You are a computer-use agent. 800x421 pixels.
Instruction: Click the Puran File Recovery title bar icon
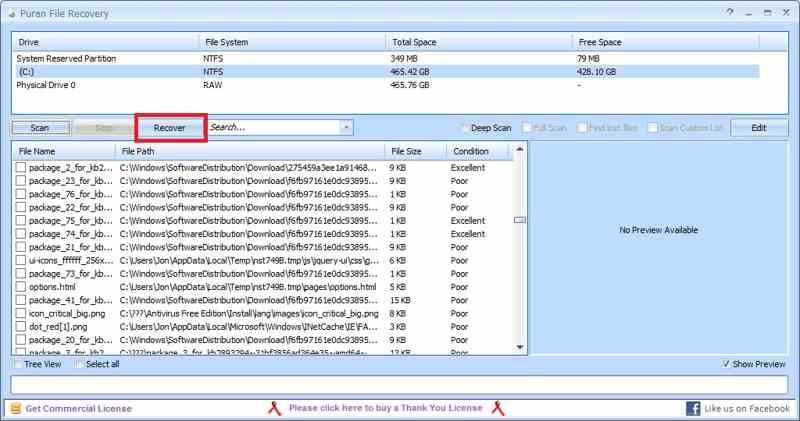coord(12,13)
